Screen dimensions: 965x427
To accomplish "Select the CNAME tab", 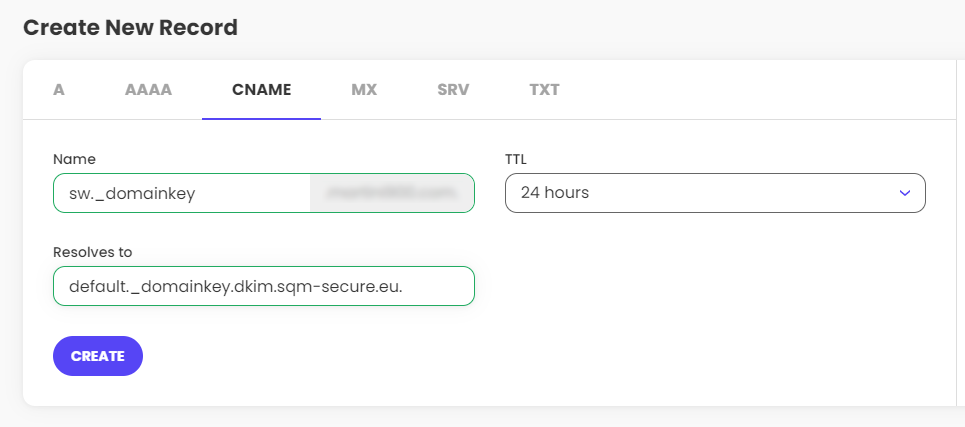I will 261,89.
